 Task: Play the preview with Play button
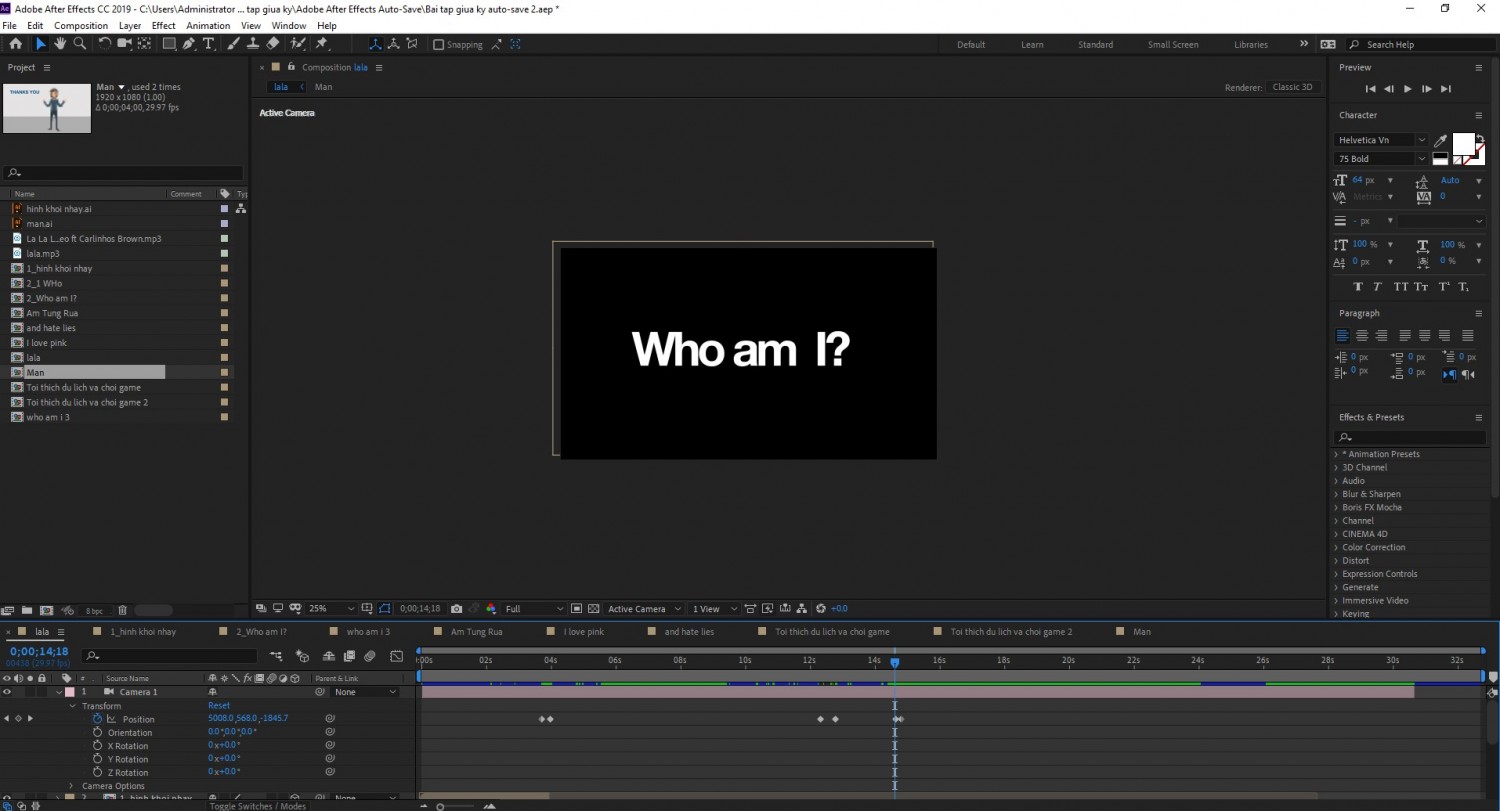pos(1407,89)
